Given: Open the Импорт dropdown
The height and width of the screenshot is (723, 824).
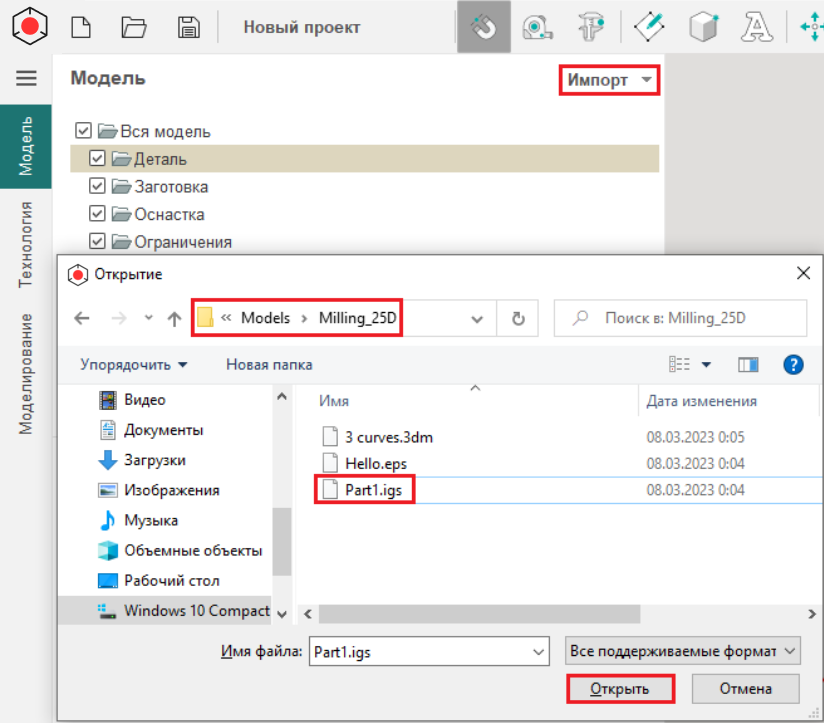Looking at the screenshot, I should pyautogui.click(x=609, y=80).
